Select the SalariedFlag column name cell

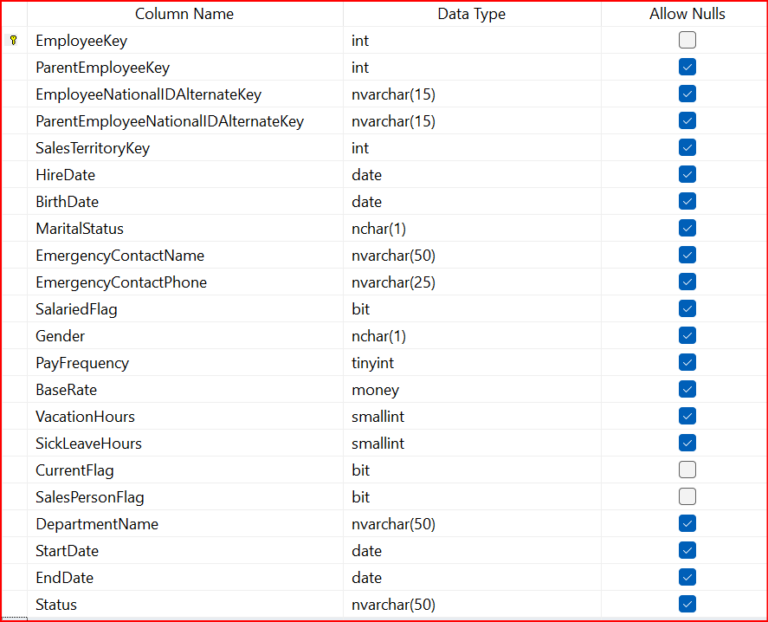coord(185,309)
